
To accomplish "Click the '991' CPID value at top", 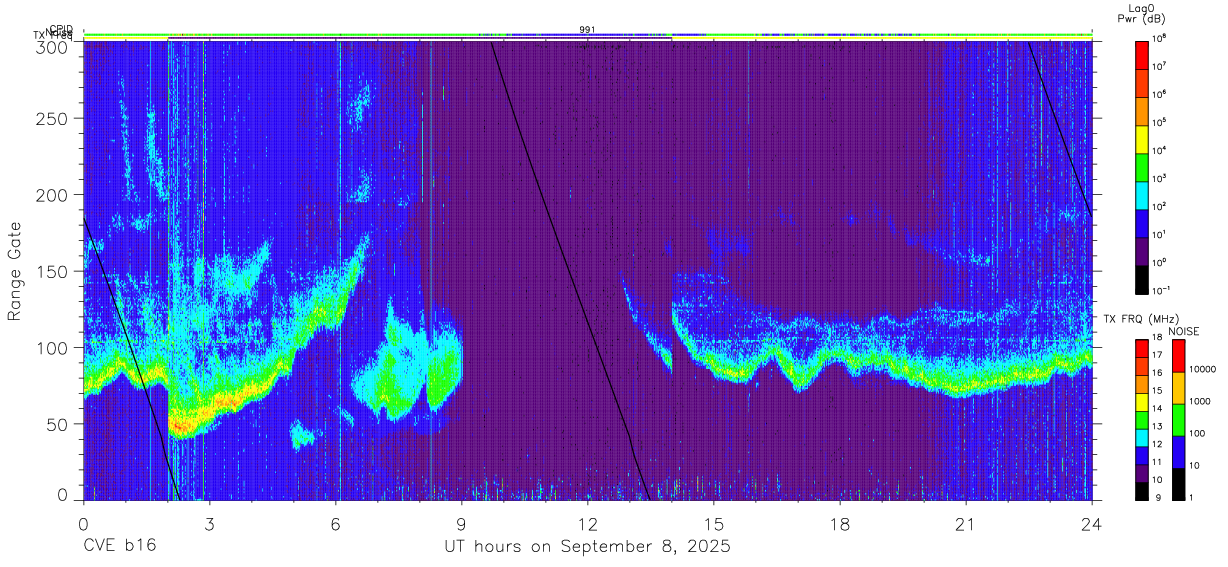I will [588, 30].
